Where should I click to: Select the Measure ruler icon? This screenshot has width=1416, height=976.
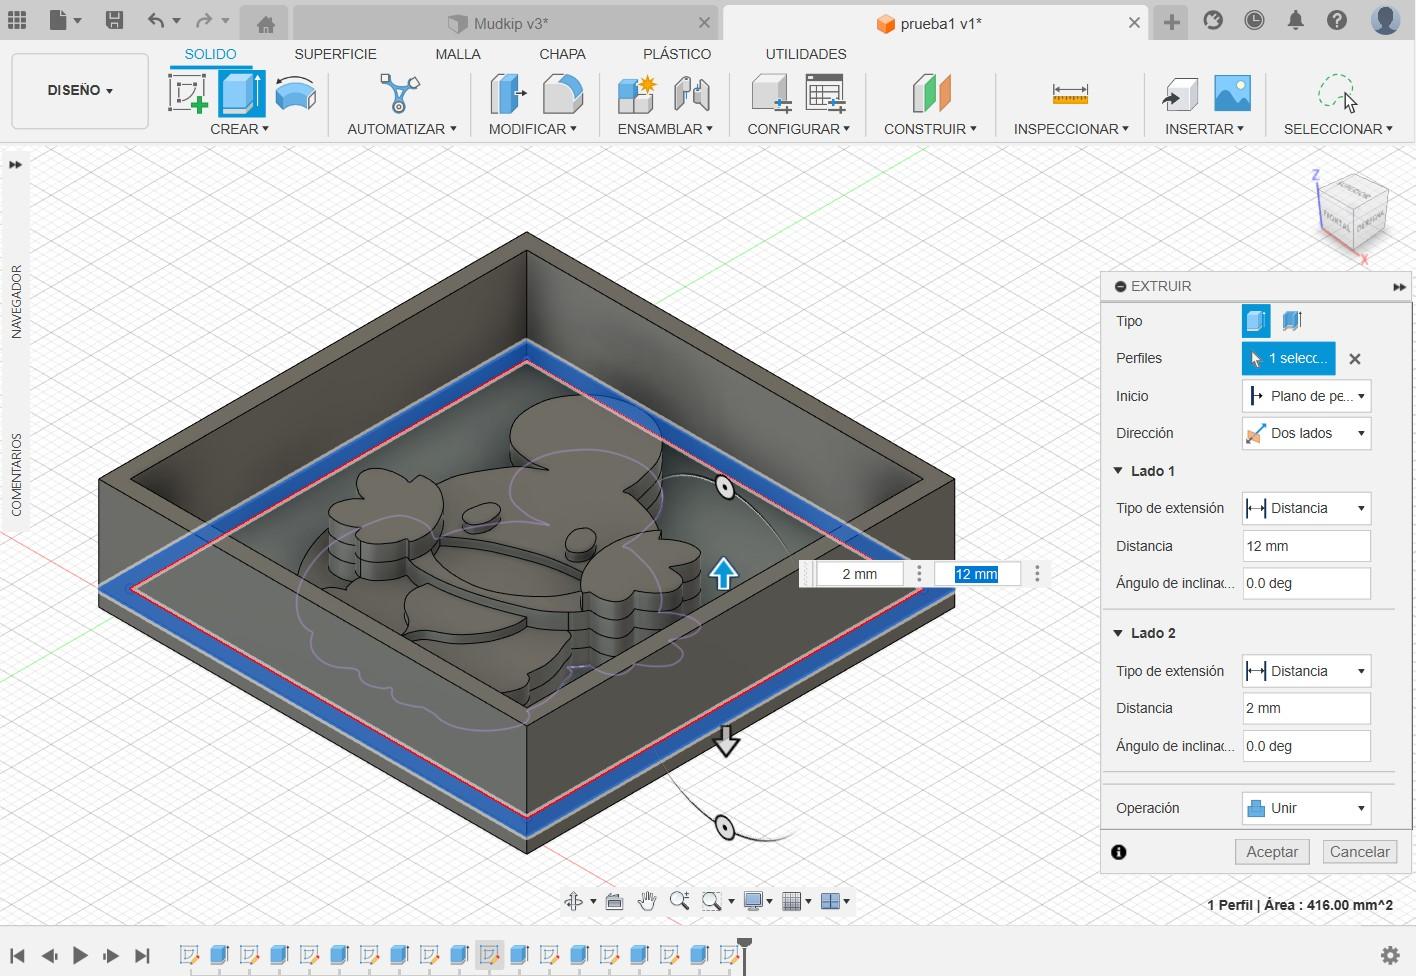pos(1069,94)
